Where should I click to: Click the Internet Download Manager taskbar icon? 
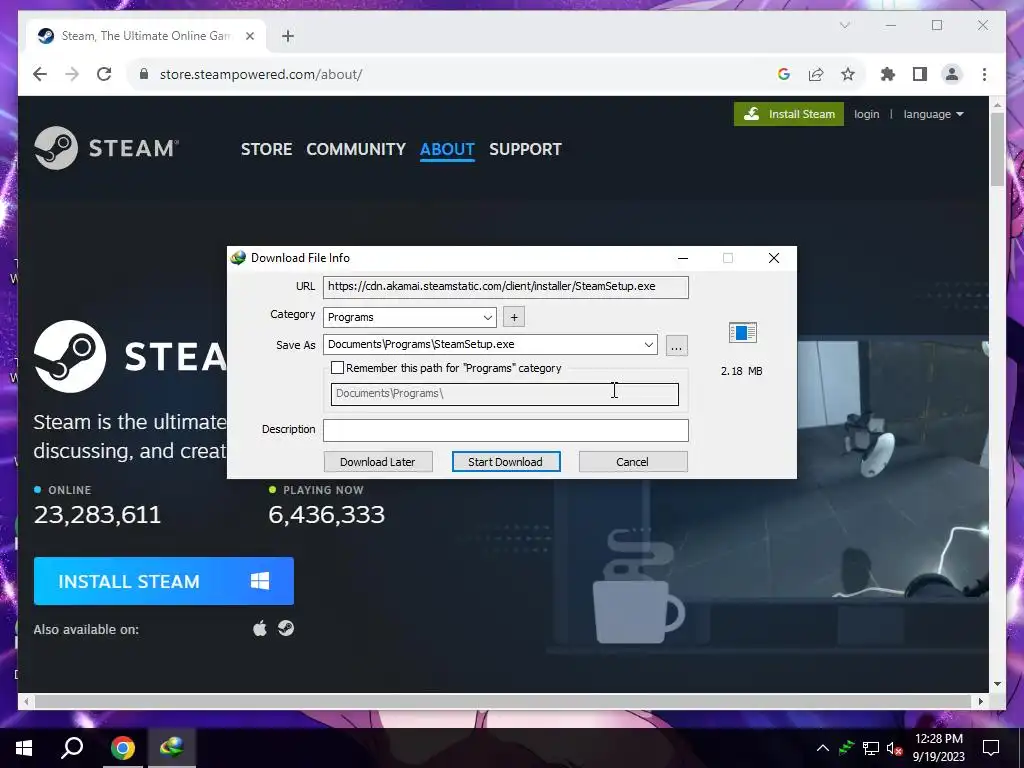coord(172,748)
